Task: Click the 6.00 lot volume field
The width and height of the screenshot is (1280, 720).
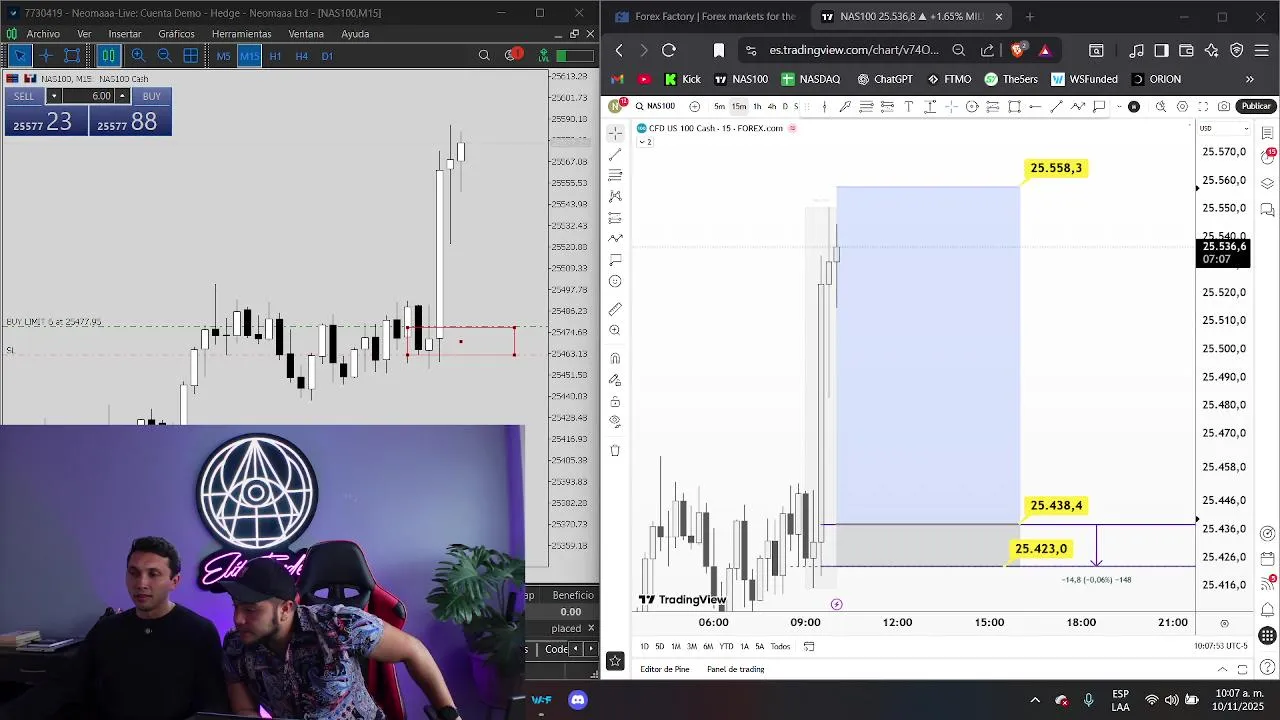Action: coord(89,96)
